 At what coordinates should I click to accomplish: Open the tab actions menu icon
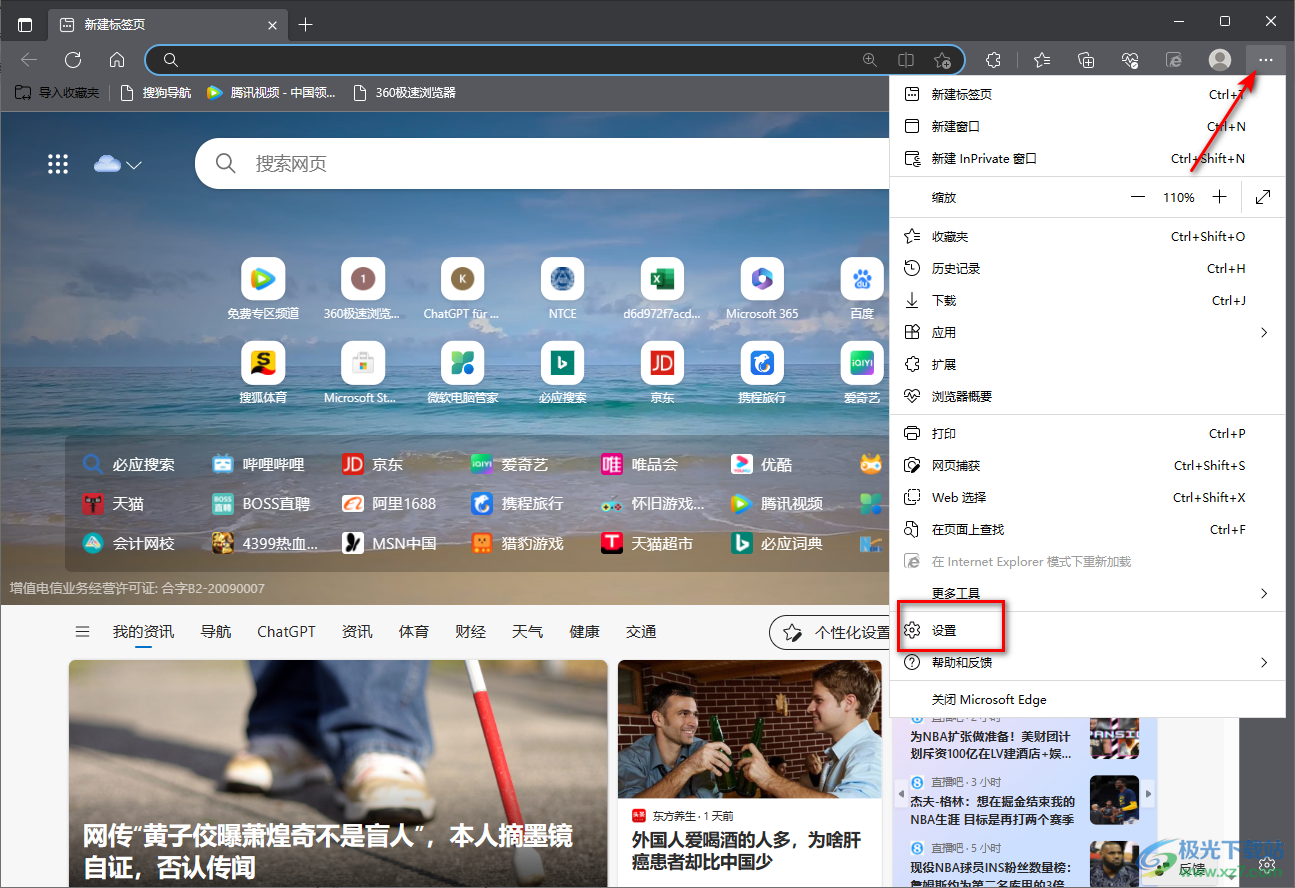click(x=25, y=24)
